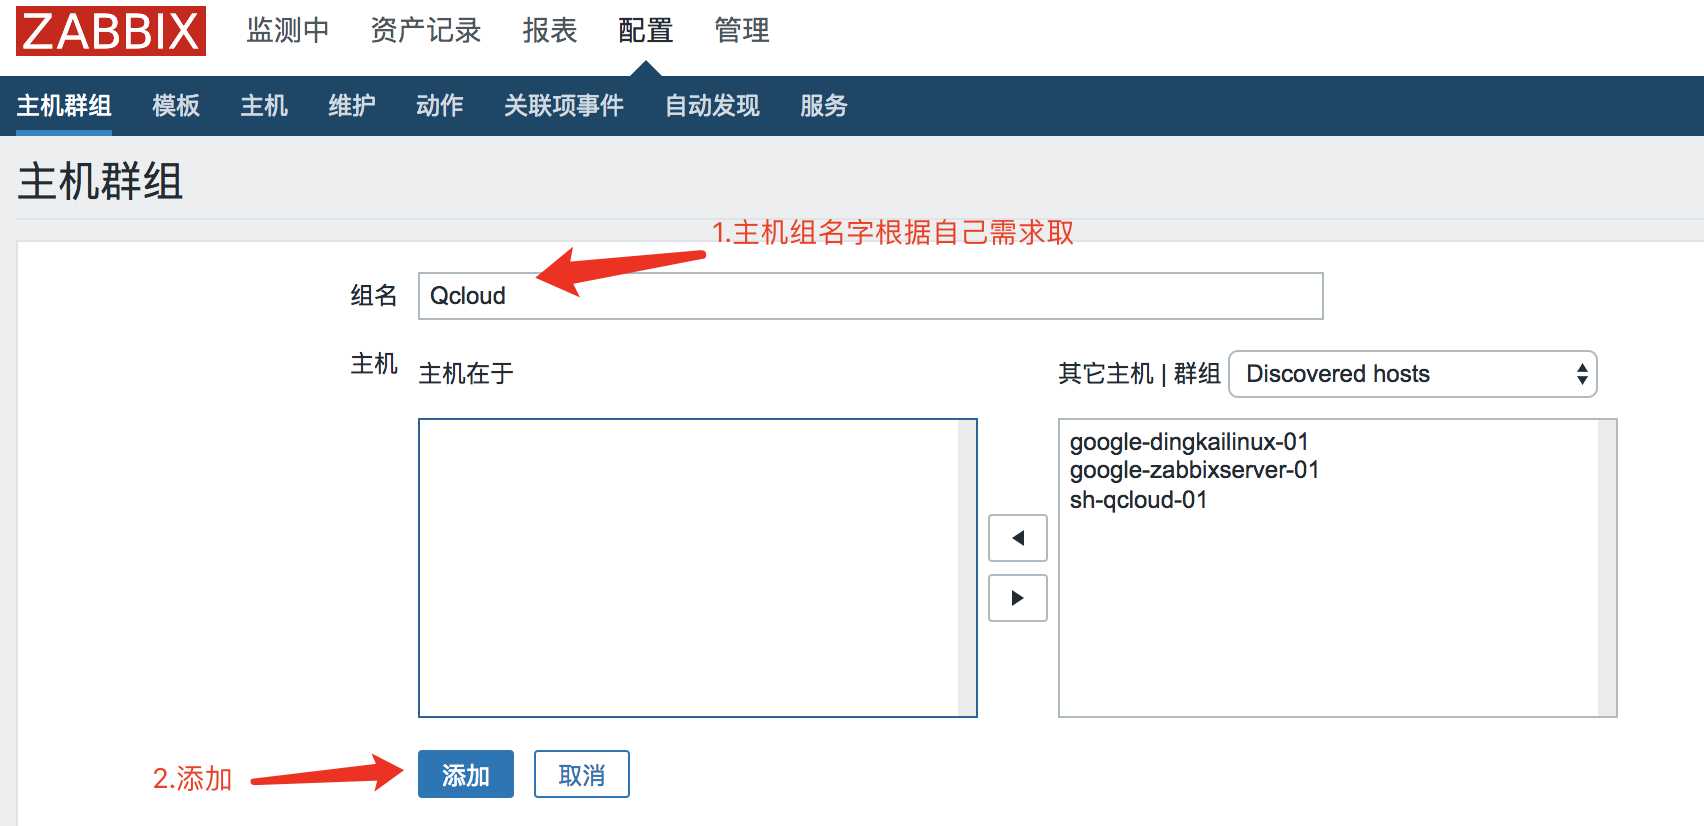Image resolution: width=1704 pixels, height=826 pixels.
Task: Select google-zabbixserver-01 in other hosts list
Action: [x=1194, y=469]
